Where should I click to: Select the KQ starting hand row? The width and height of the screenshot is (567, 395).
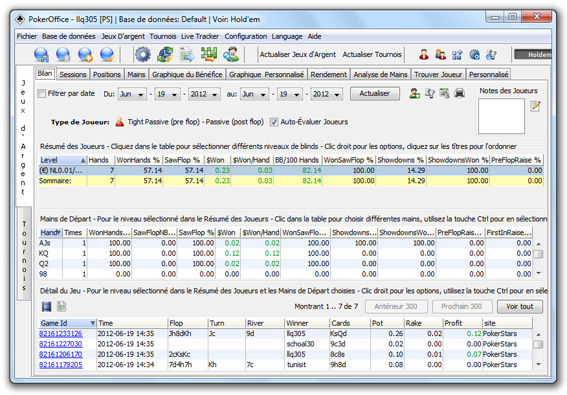(286, 253)
